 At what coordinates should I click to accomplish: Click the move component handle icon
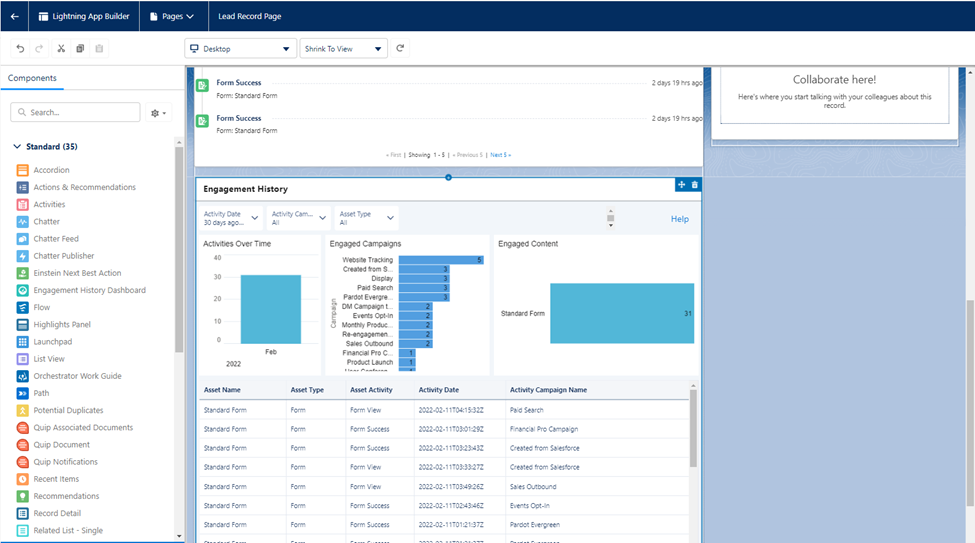pyautogui.click(x=682, y=185)
